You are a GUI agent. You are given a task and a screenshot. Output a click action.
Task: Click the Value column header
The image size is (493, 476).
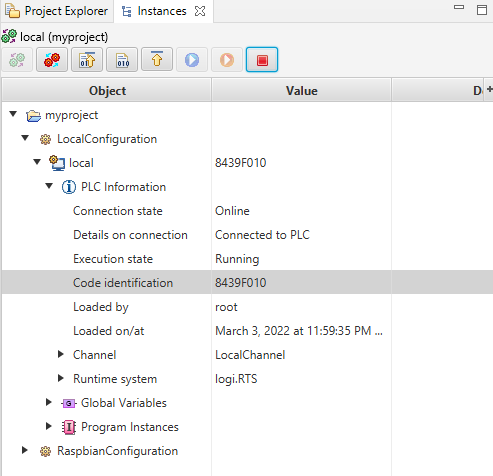301,90
